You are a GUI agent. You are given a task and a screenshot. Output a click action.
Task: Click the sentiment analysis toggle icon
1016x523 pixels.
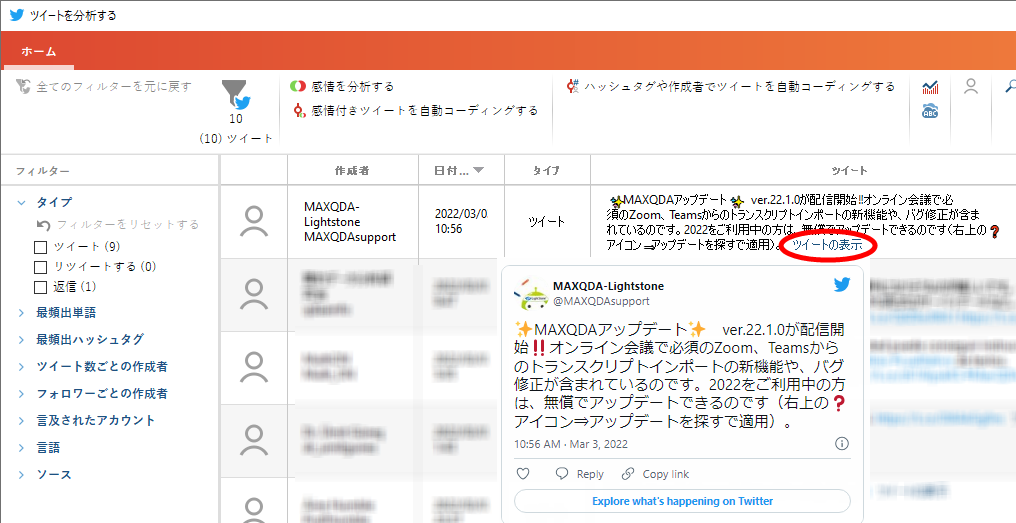(x=297, y=86)
